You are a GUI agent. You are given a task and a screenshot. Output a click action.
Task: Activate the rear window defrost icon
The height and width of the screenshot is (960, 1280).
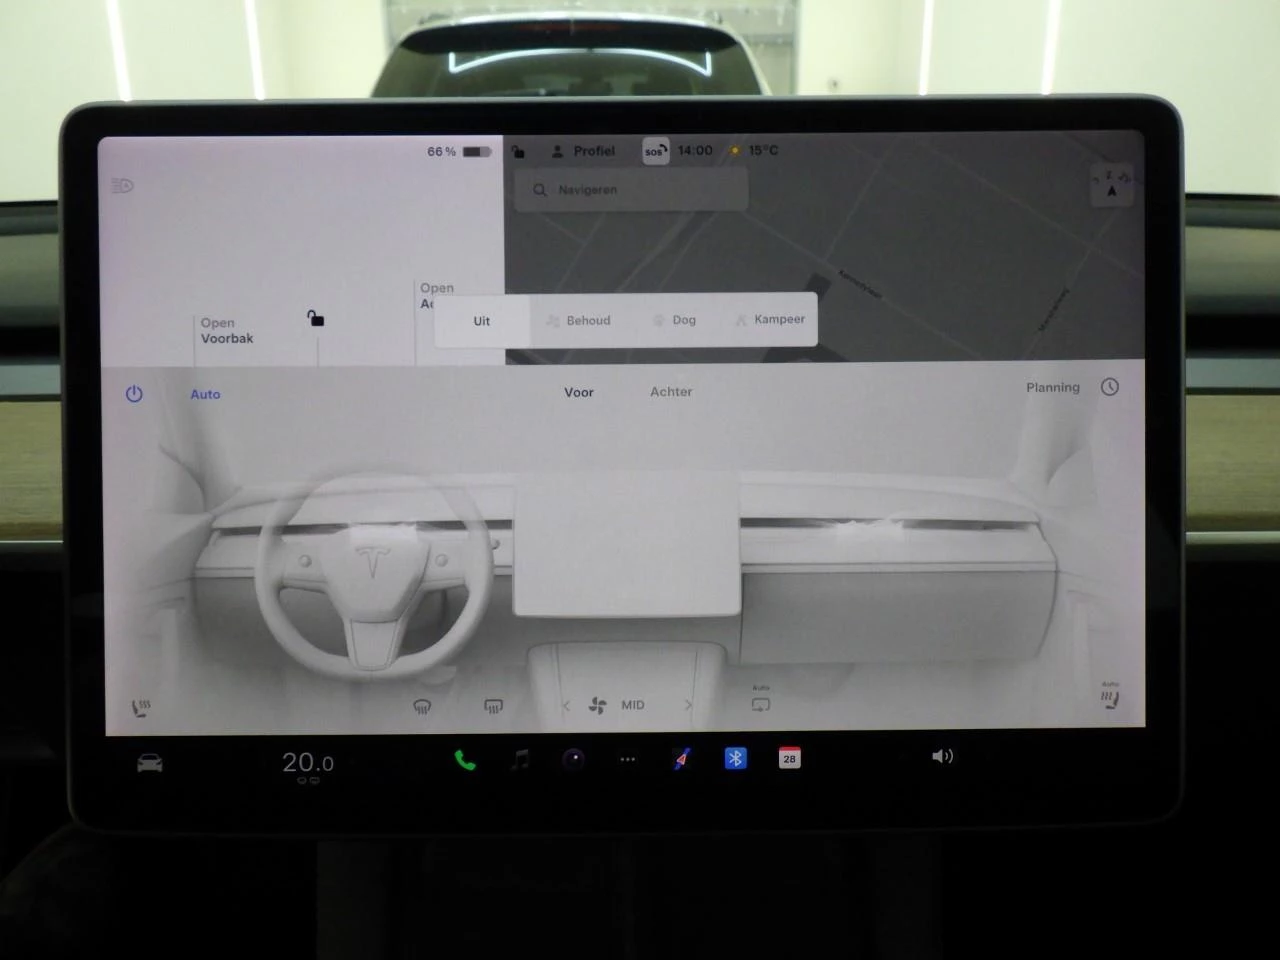pyautogui.click(x=493, y=706)
